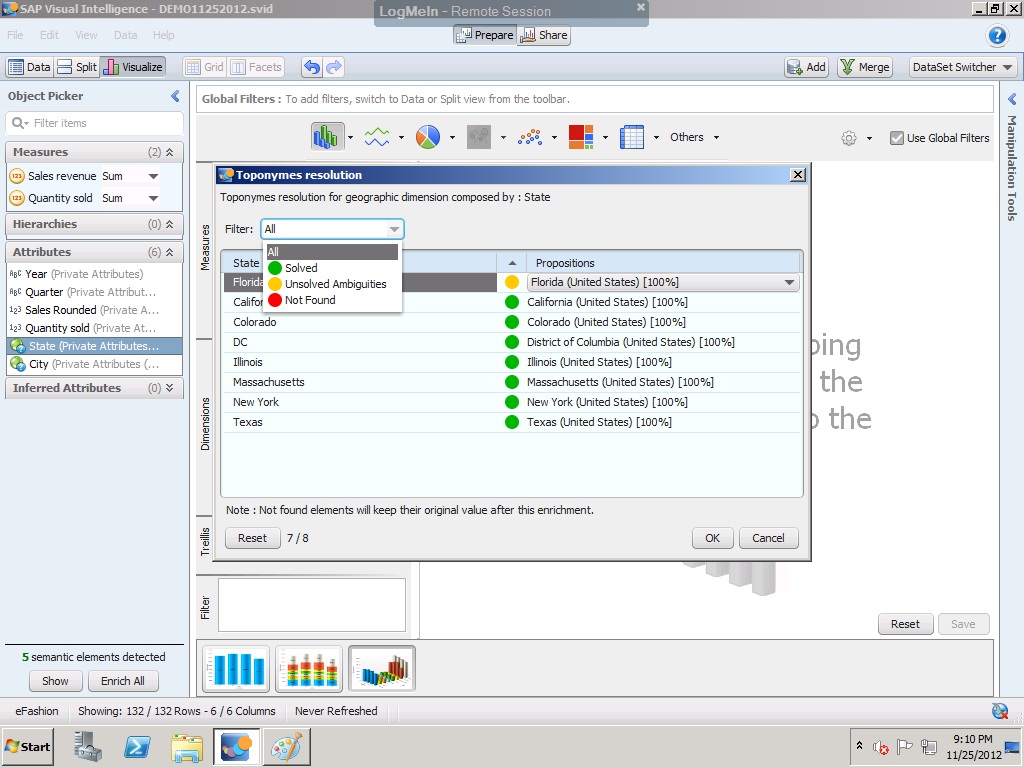Viewport: 1024px width, 768px height.
Task: Open bar chart variants dropdown arrow
Action: (x=350, y=137)
